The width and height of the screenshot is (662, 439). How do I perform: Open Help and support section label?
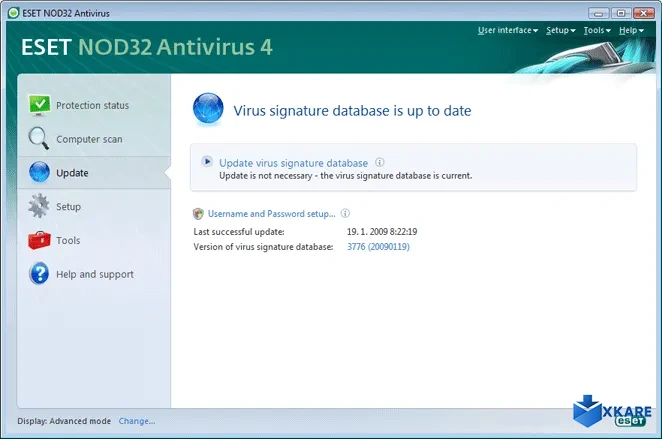[x=95, y=274]
